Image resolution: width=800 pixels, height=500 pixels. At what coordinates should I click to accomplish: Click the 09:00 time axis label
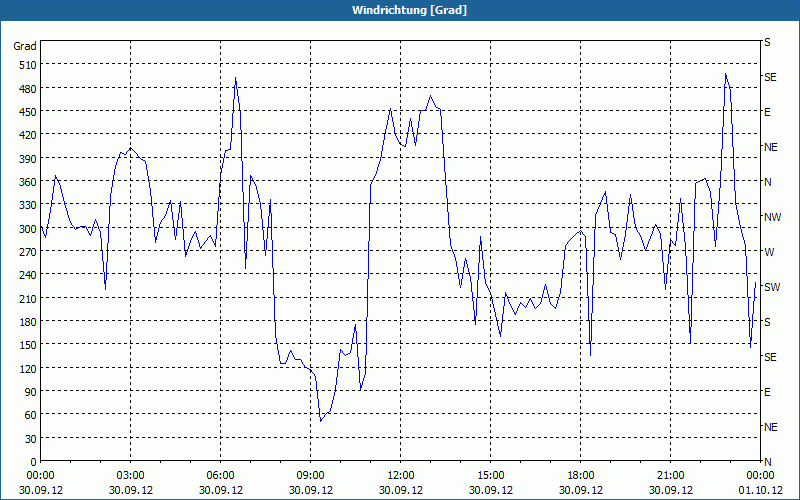pos(311,476)
